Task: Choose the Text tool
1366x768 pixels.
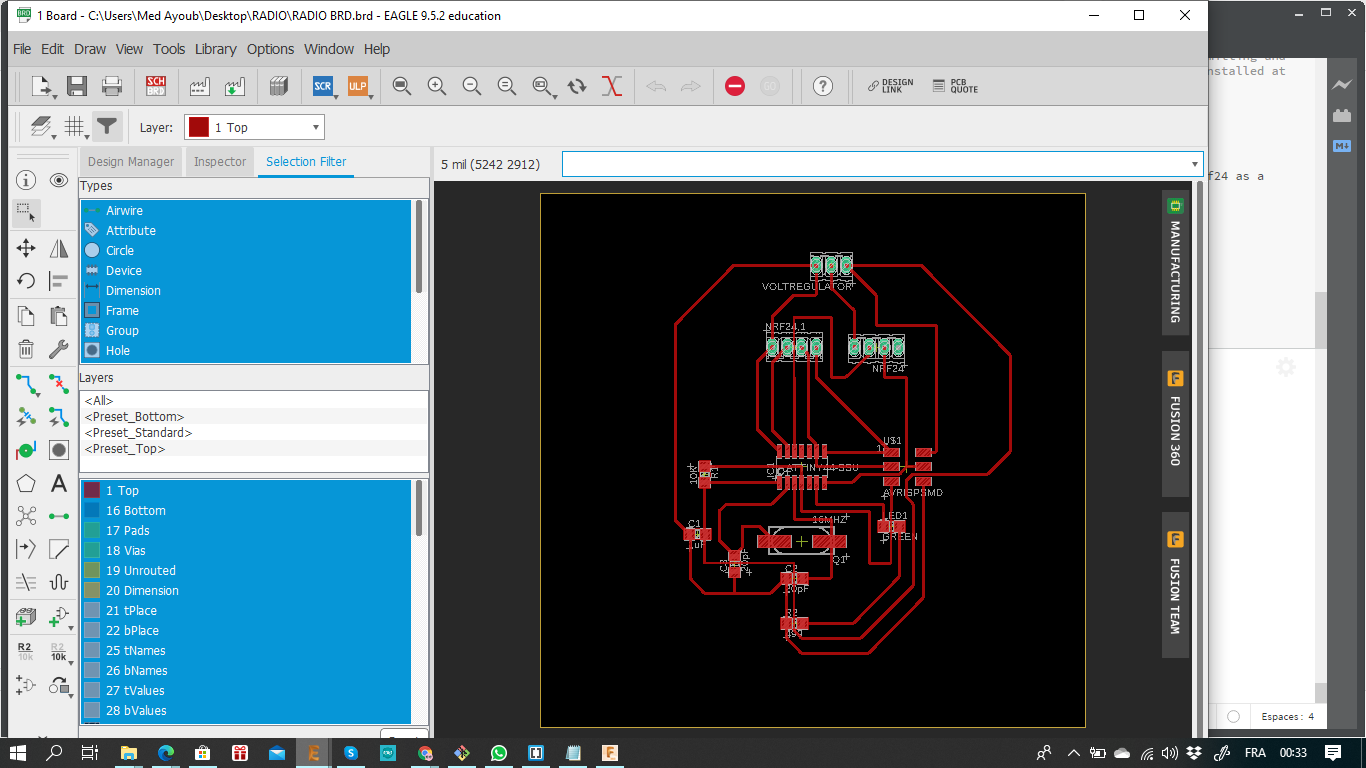Action: pyautogui.click(x=59, y=484)
